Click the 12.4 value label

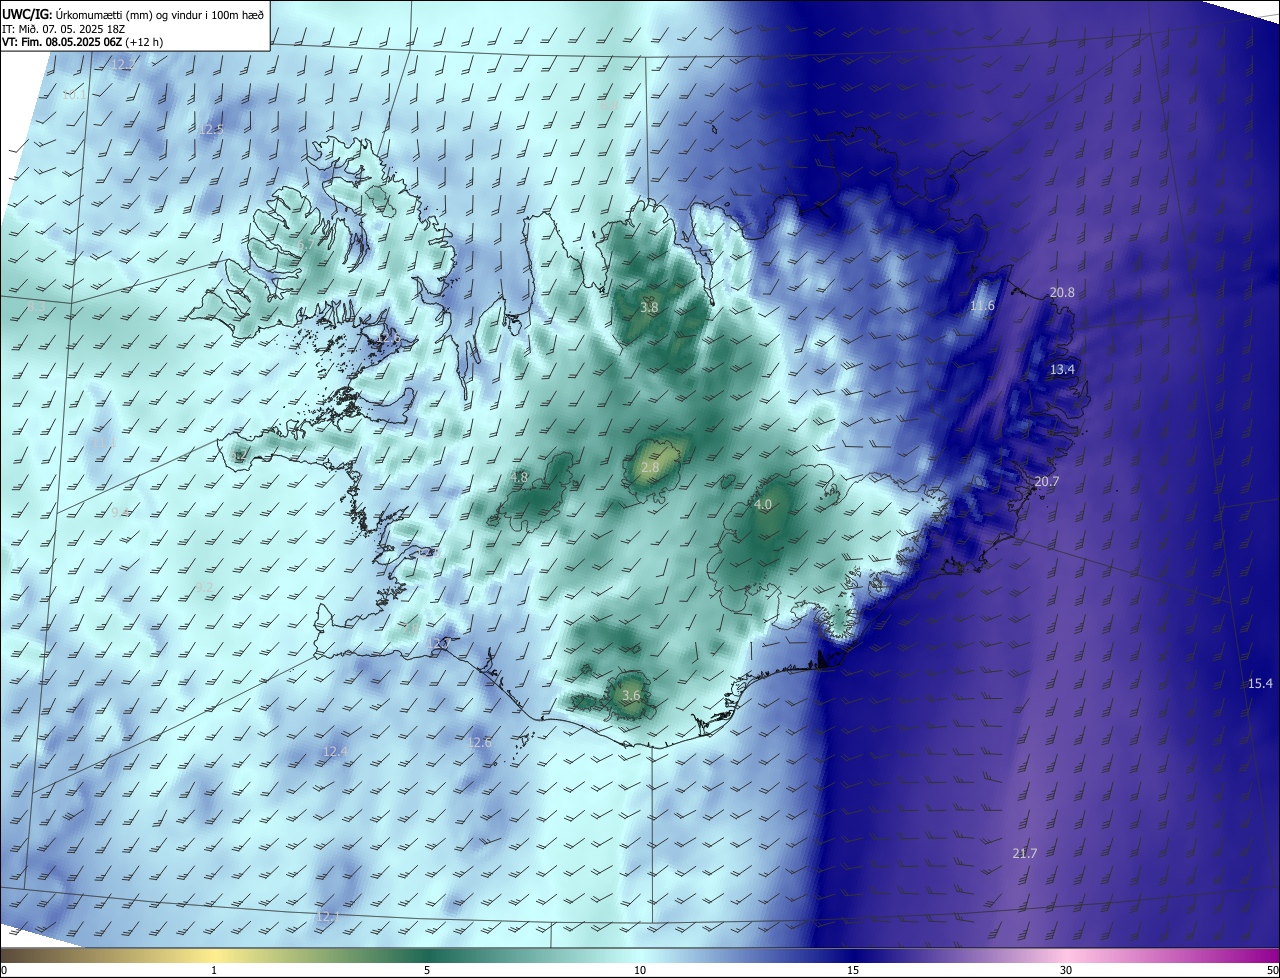335,751
